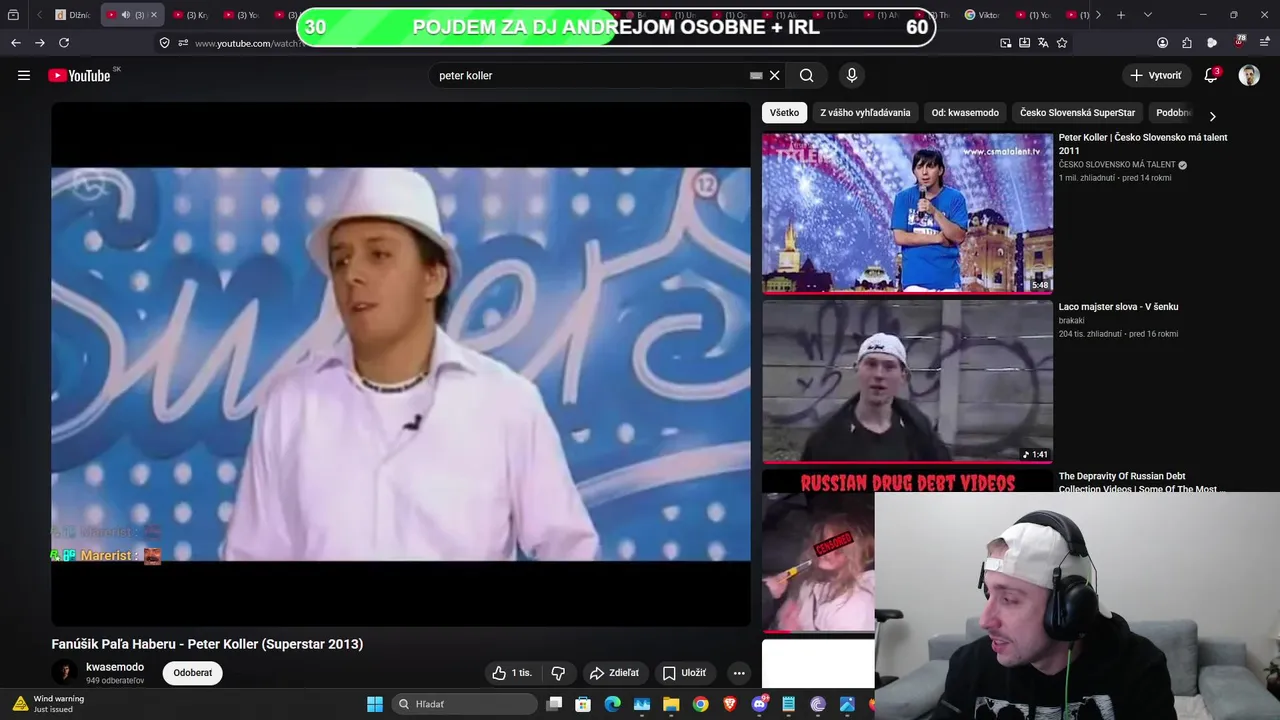This screenshot has width=1280, height=720.
Task: Subscribe with the 'Odoberať' button
Action: point(192,673)
